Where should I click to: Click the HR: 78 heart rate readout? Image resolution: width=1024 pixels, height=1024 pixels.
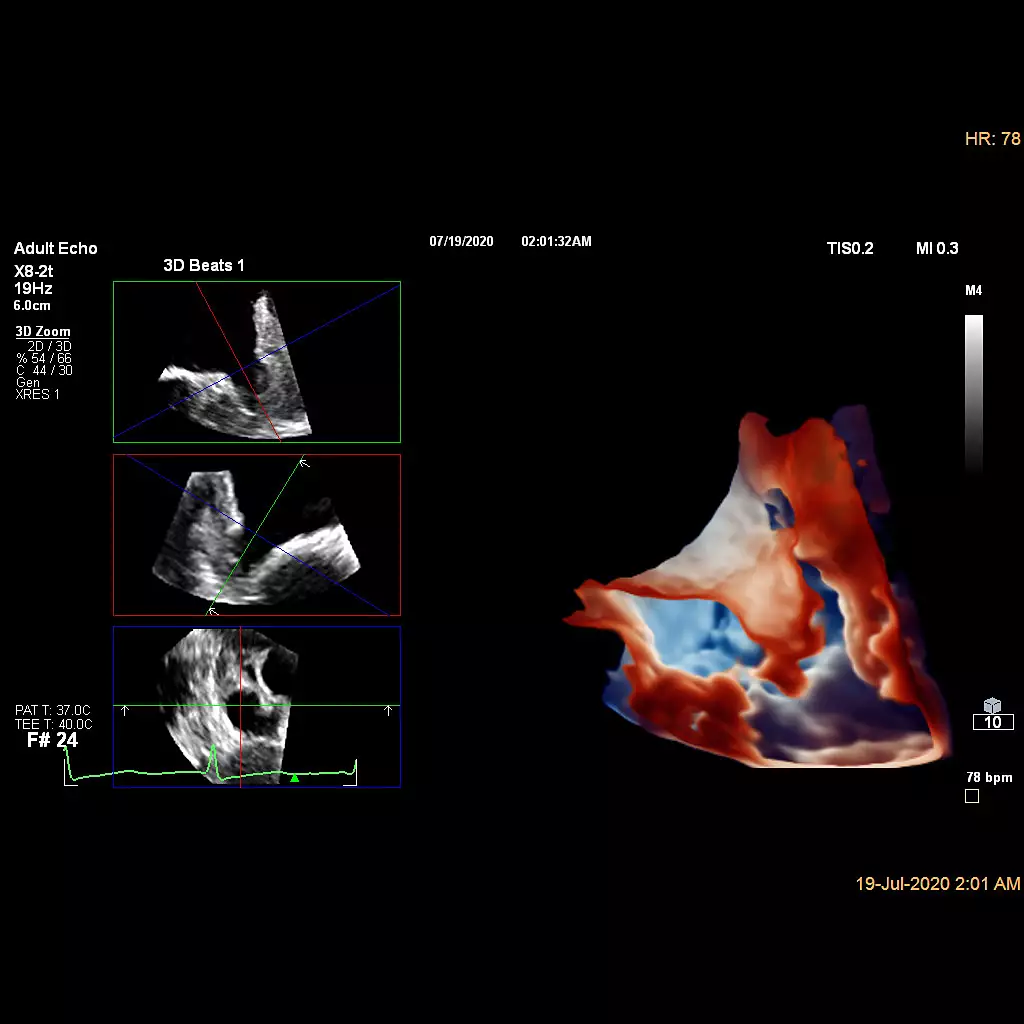pyautogui.click(x=992, y=139)
